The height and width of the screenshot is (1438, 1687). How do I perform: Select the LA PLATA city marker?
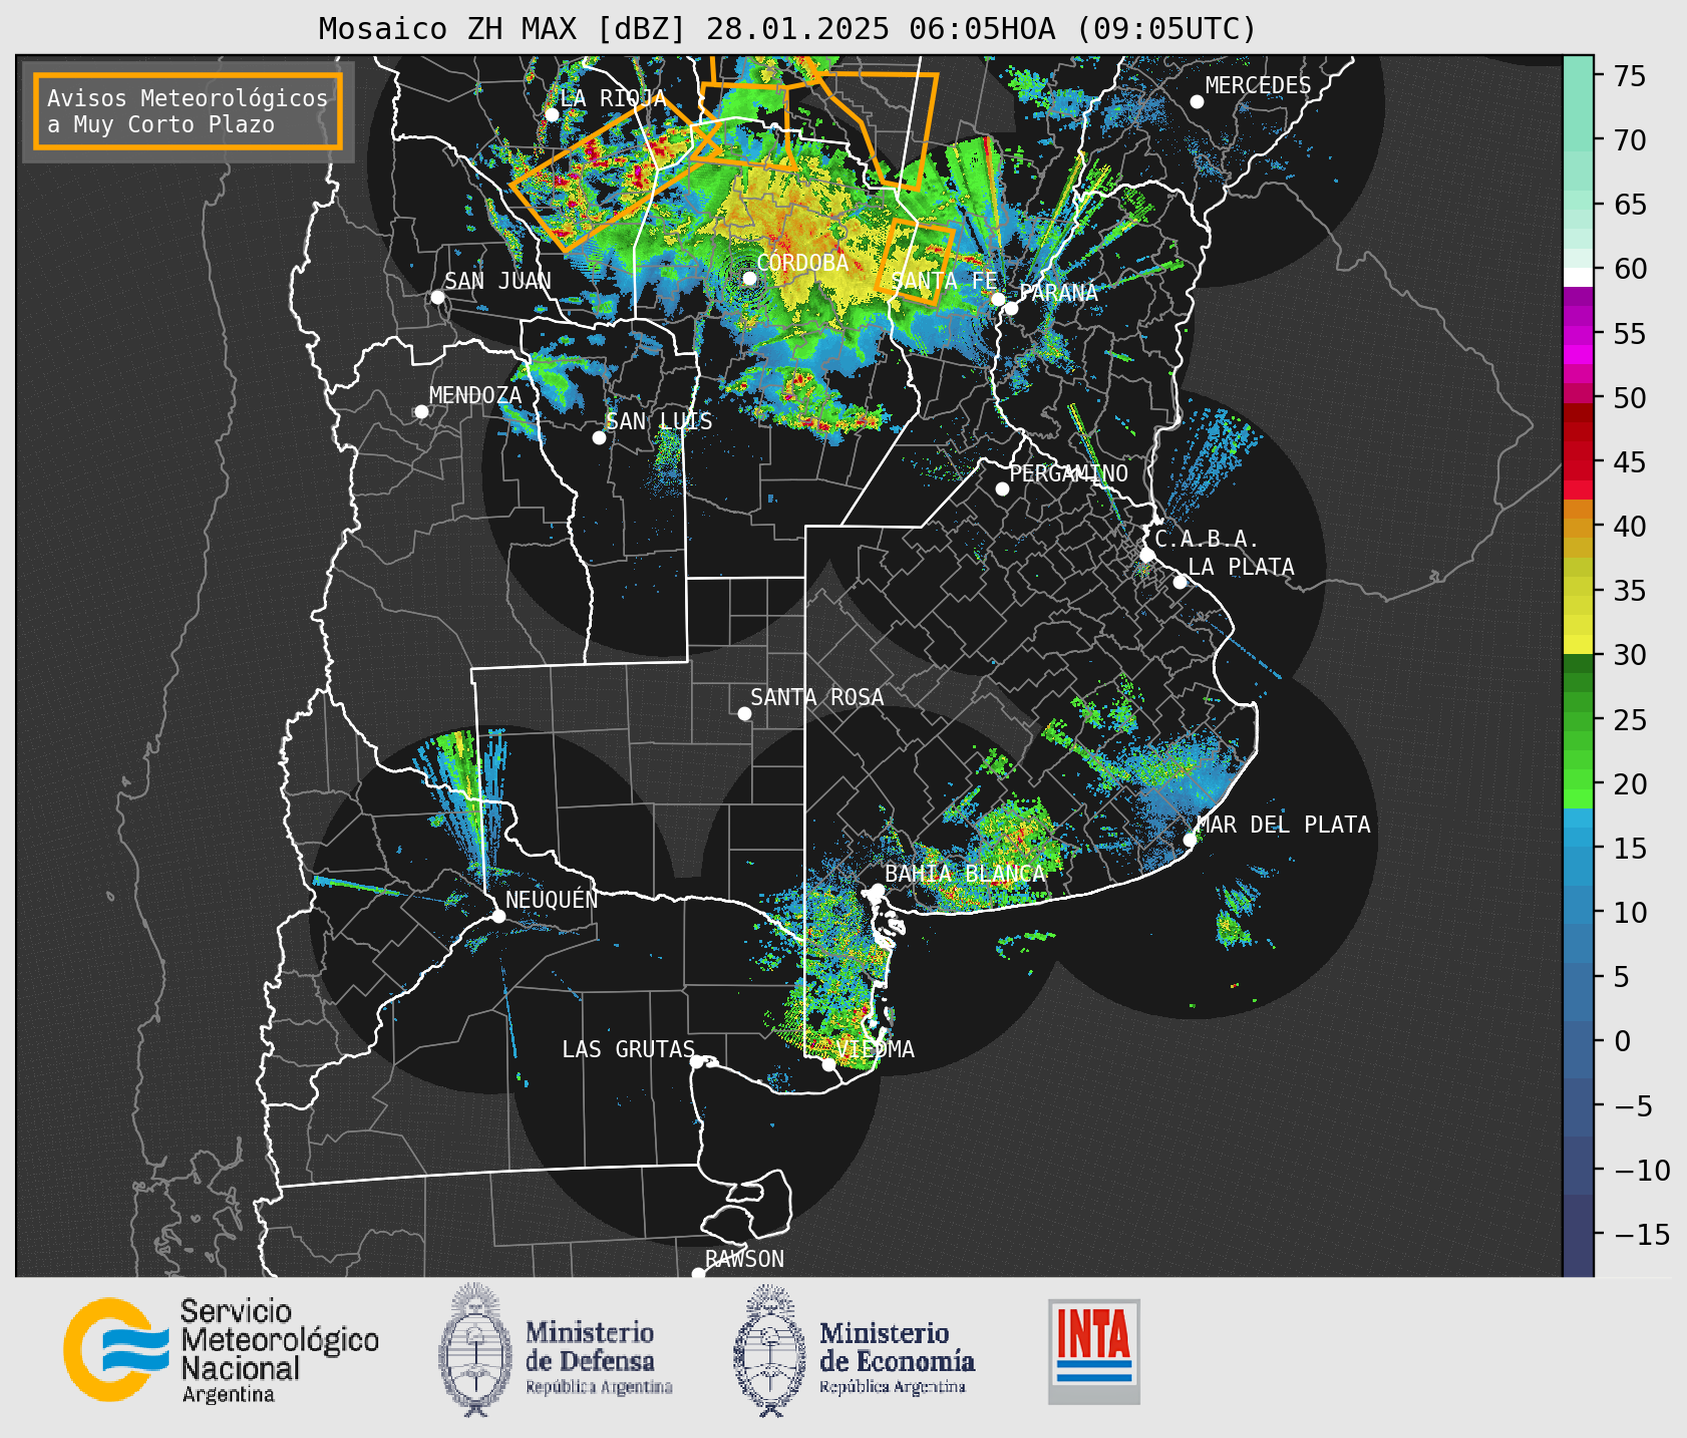[x=1180, y=582]
